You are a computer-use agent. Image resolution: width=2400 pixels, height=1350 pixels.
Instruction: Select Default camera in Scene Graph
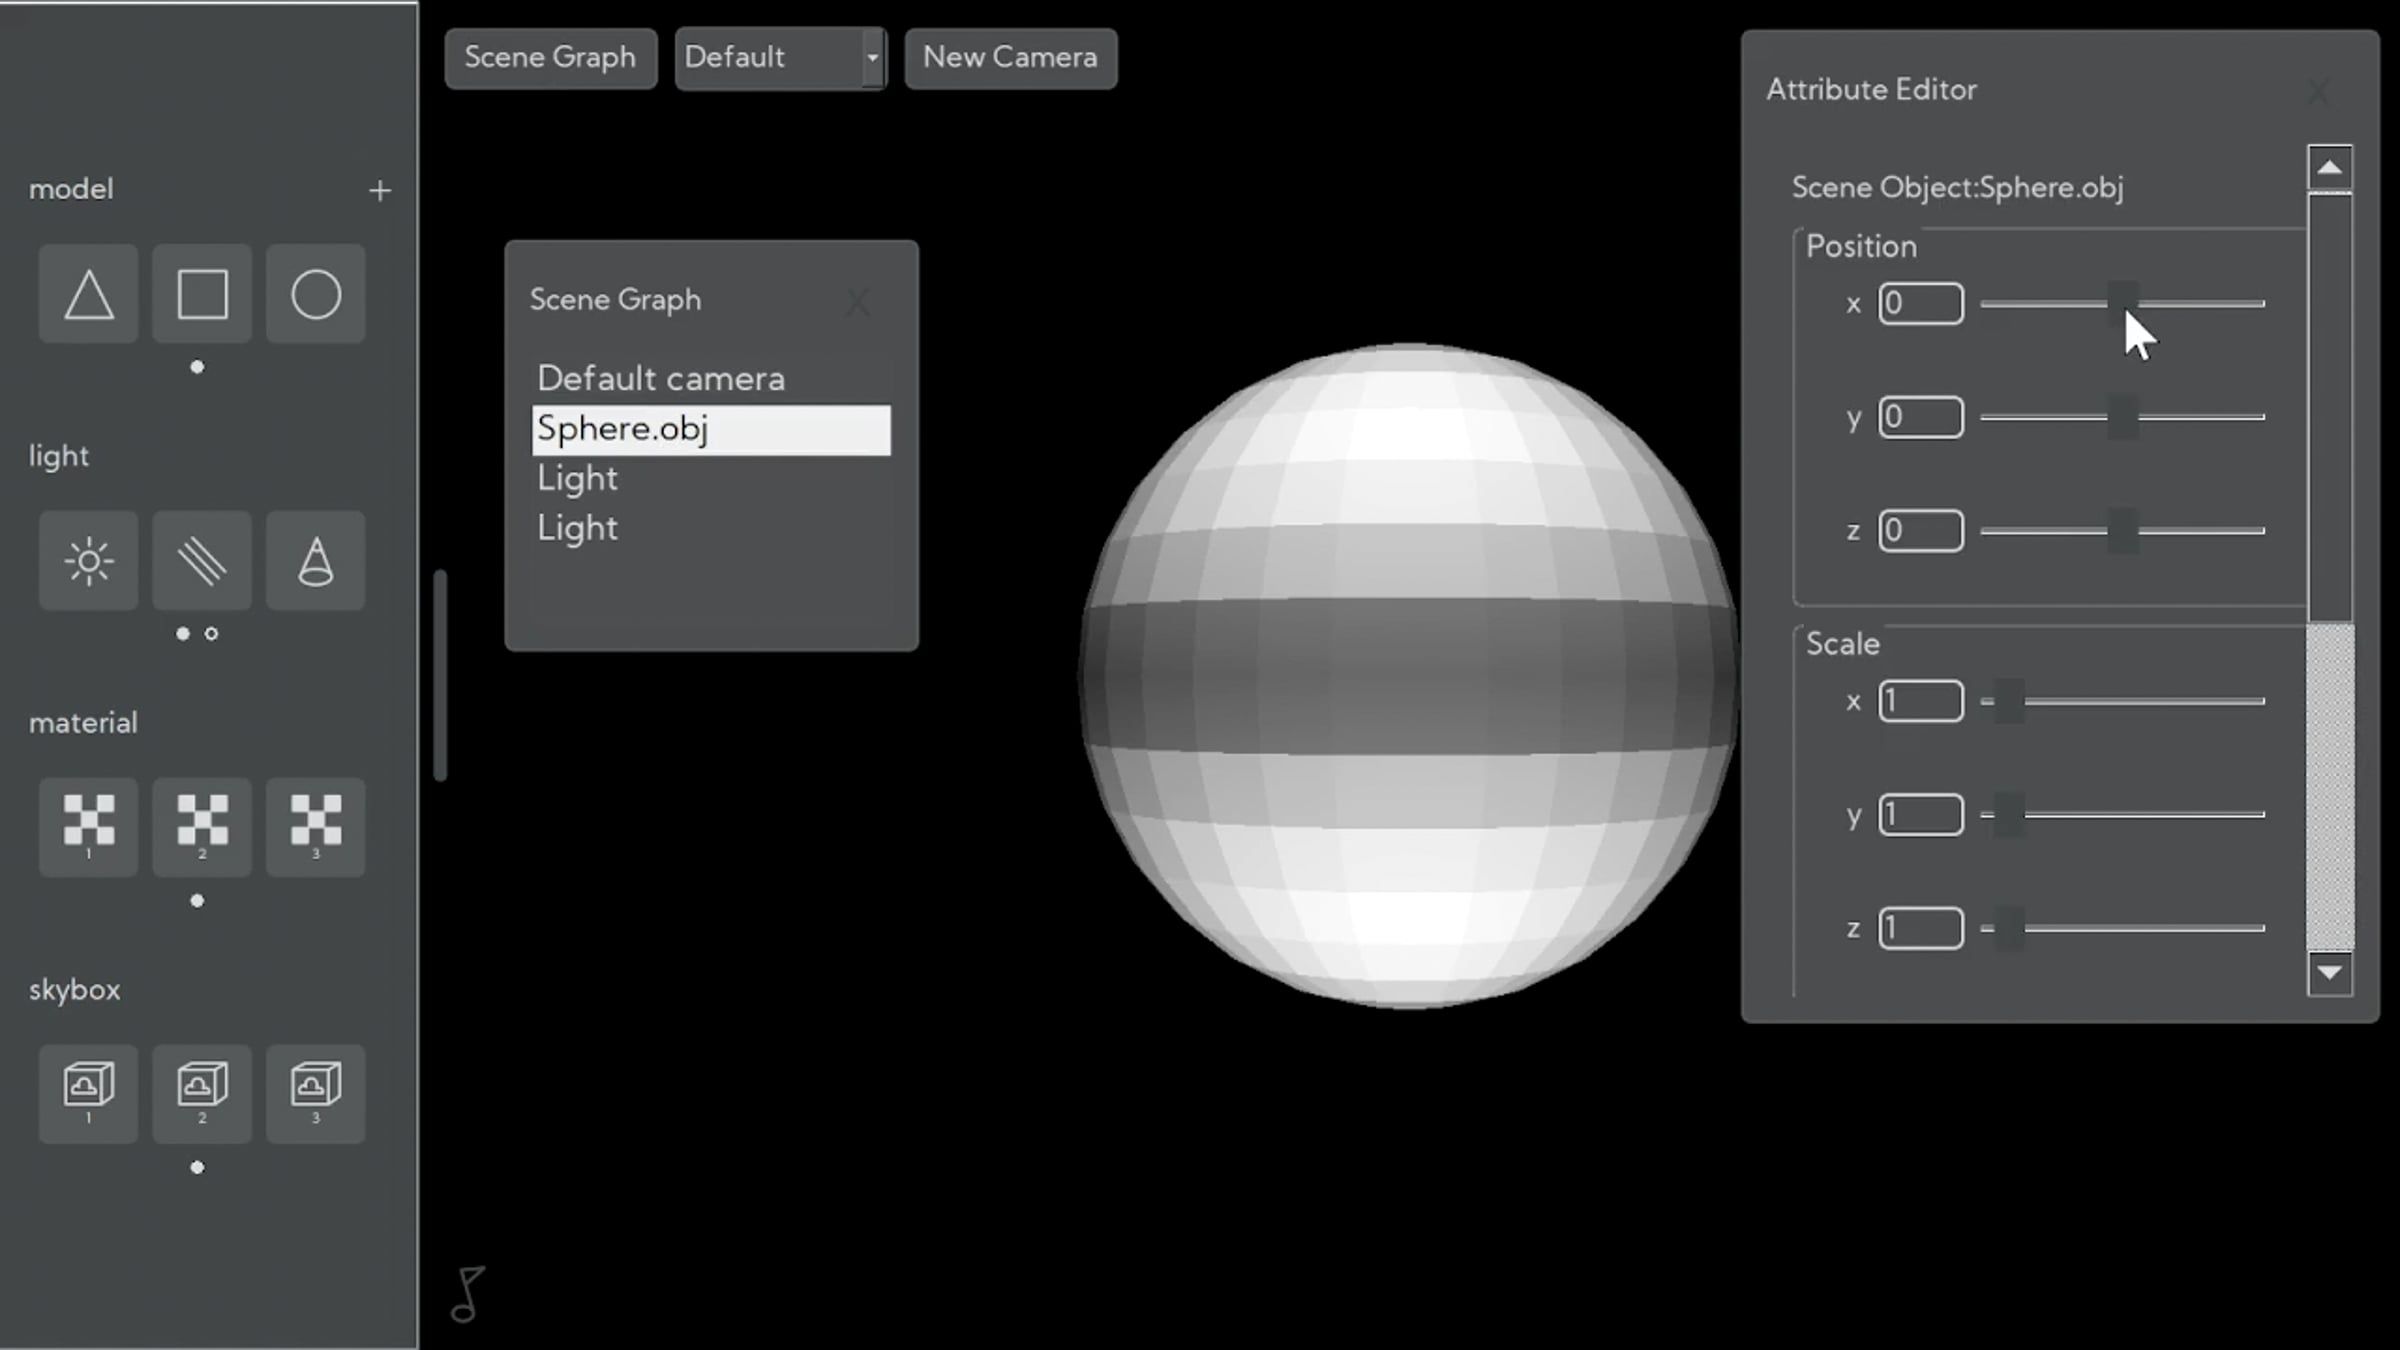point(661,379)
